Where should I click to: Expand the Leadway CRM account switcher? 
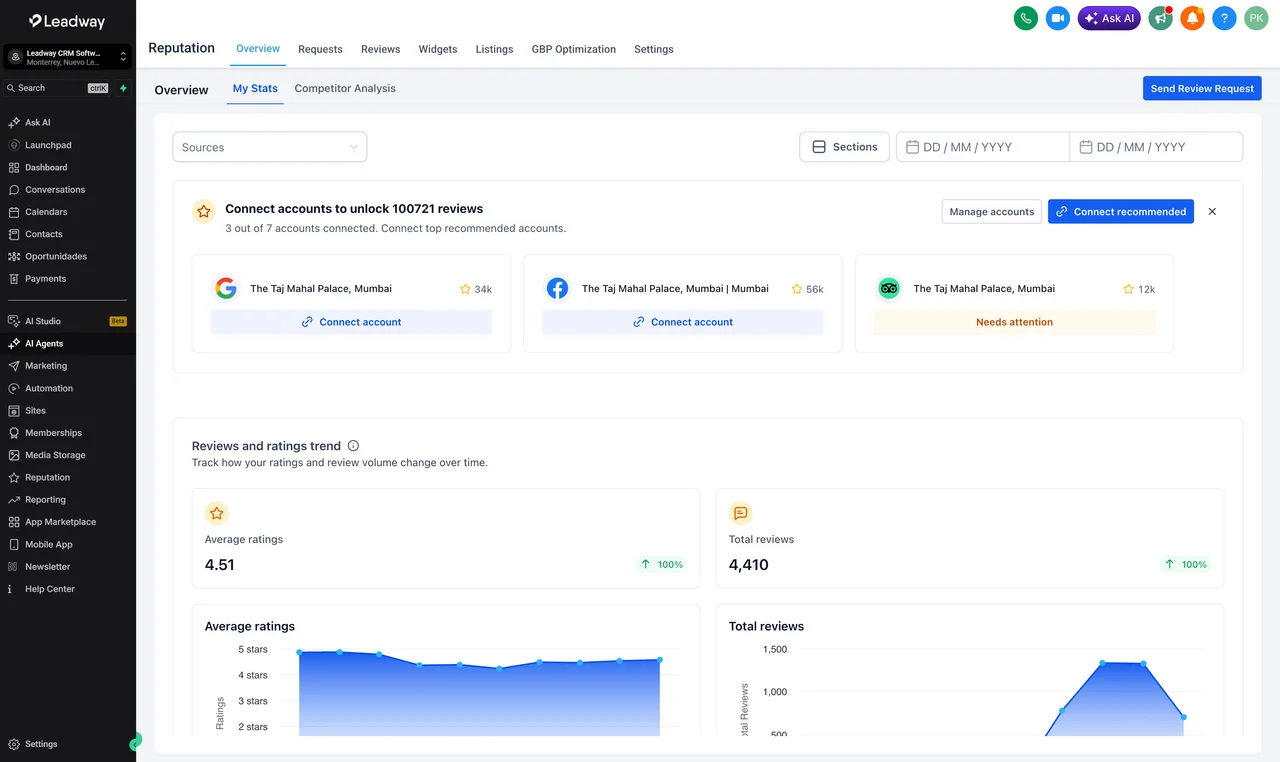(x=68, y=57)
